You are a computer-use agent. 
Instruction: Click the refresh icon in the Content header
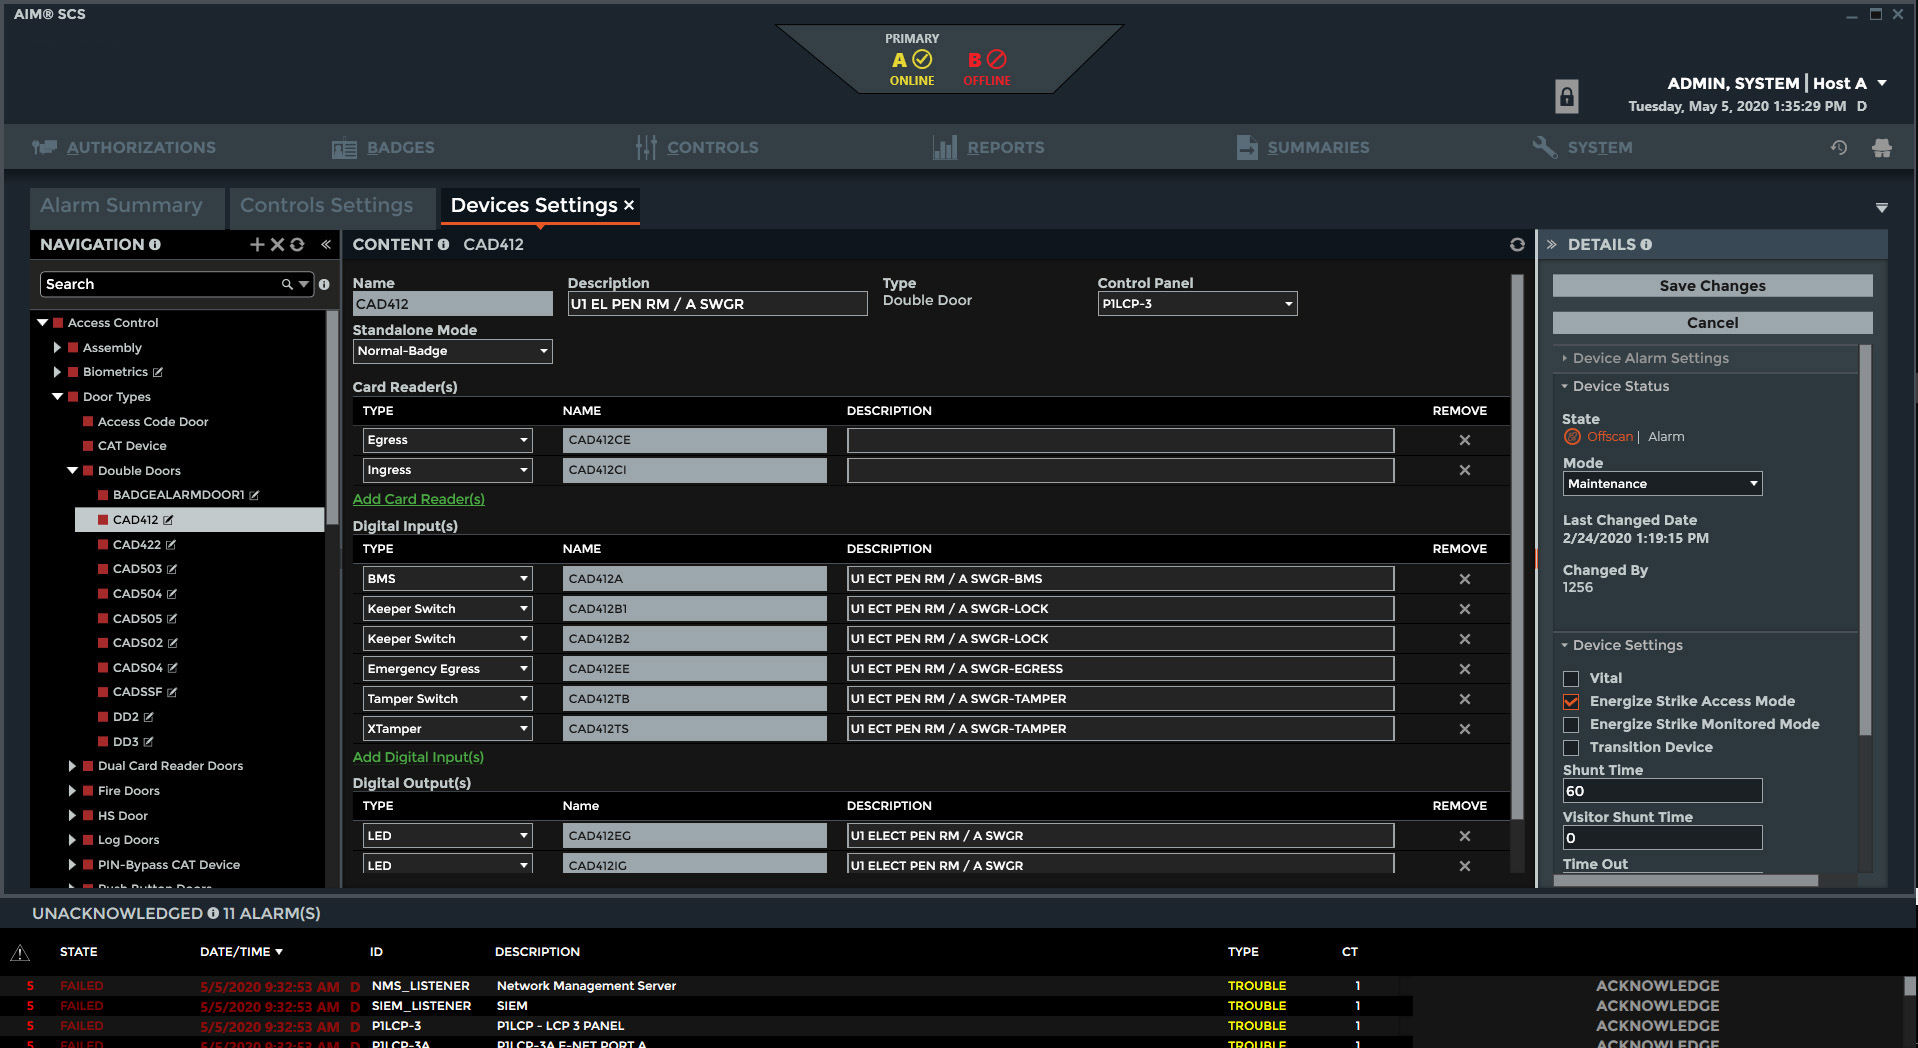click(1516, 245)
